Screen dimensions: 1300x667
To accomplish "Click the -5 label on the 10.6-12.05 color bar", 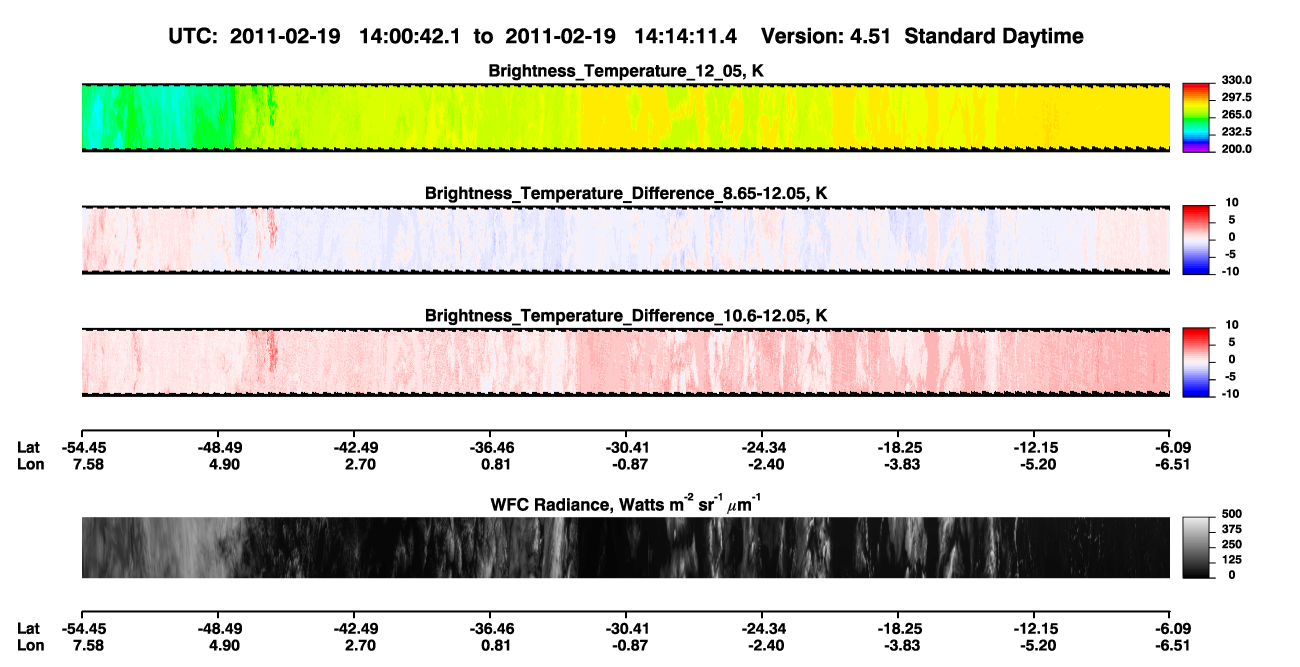I will click(1230, 376).
